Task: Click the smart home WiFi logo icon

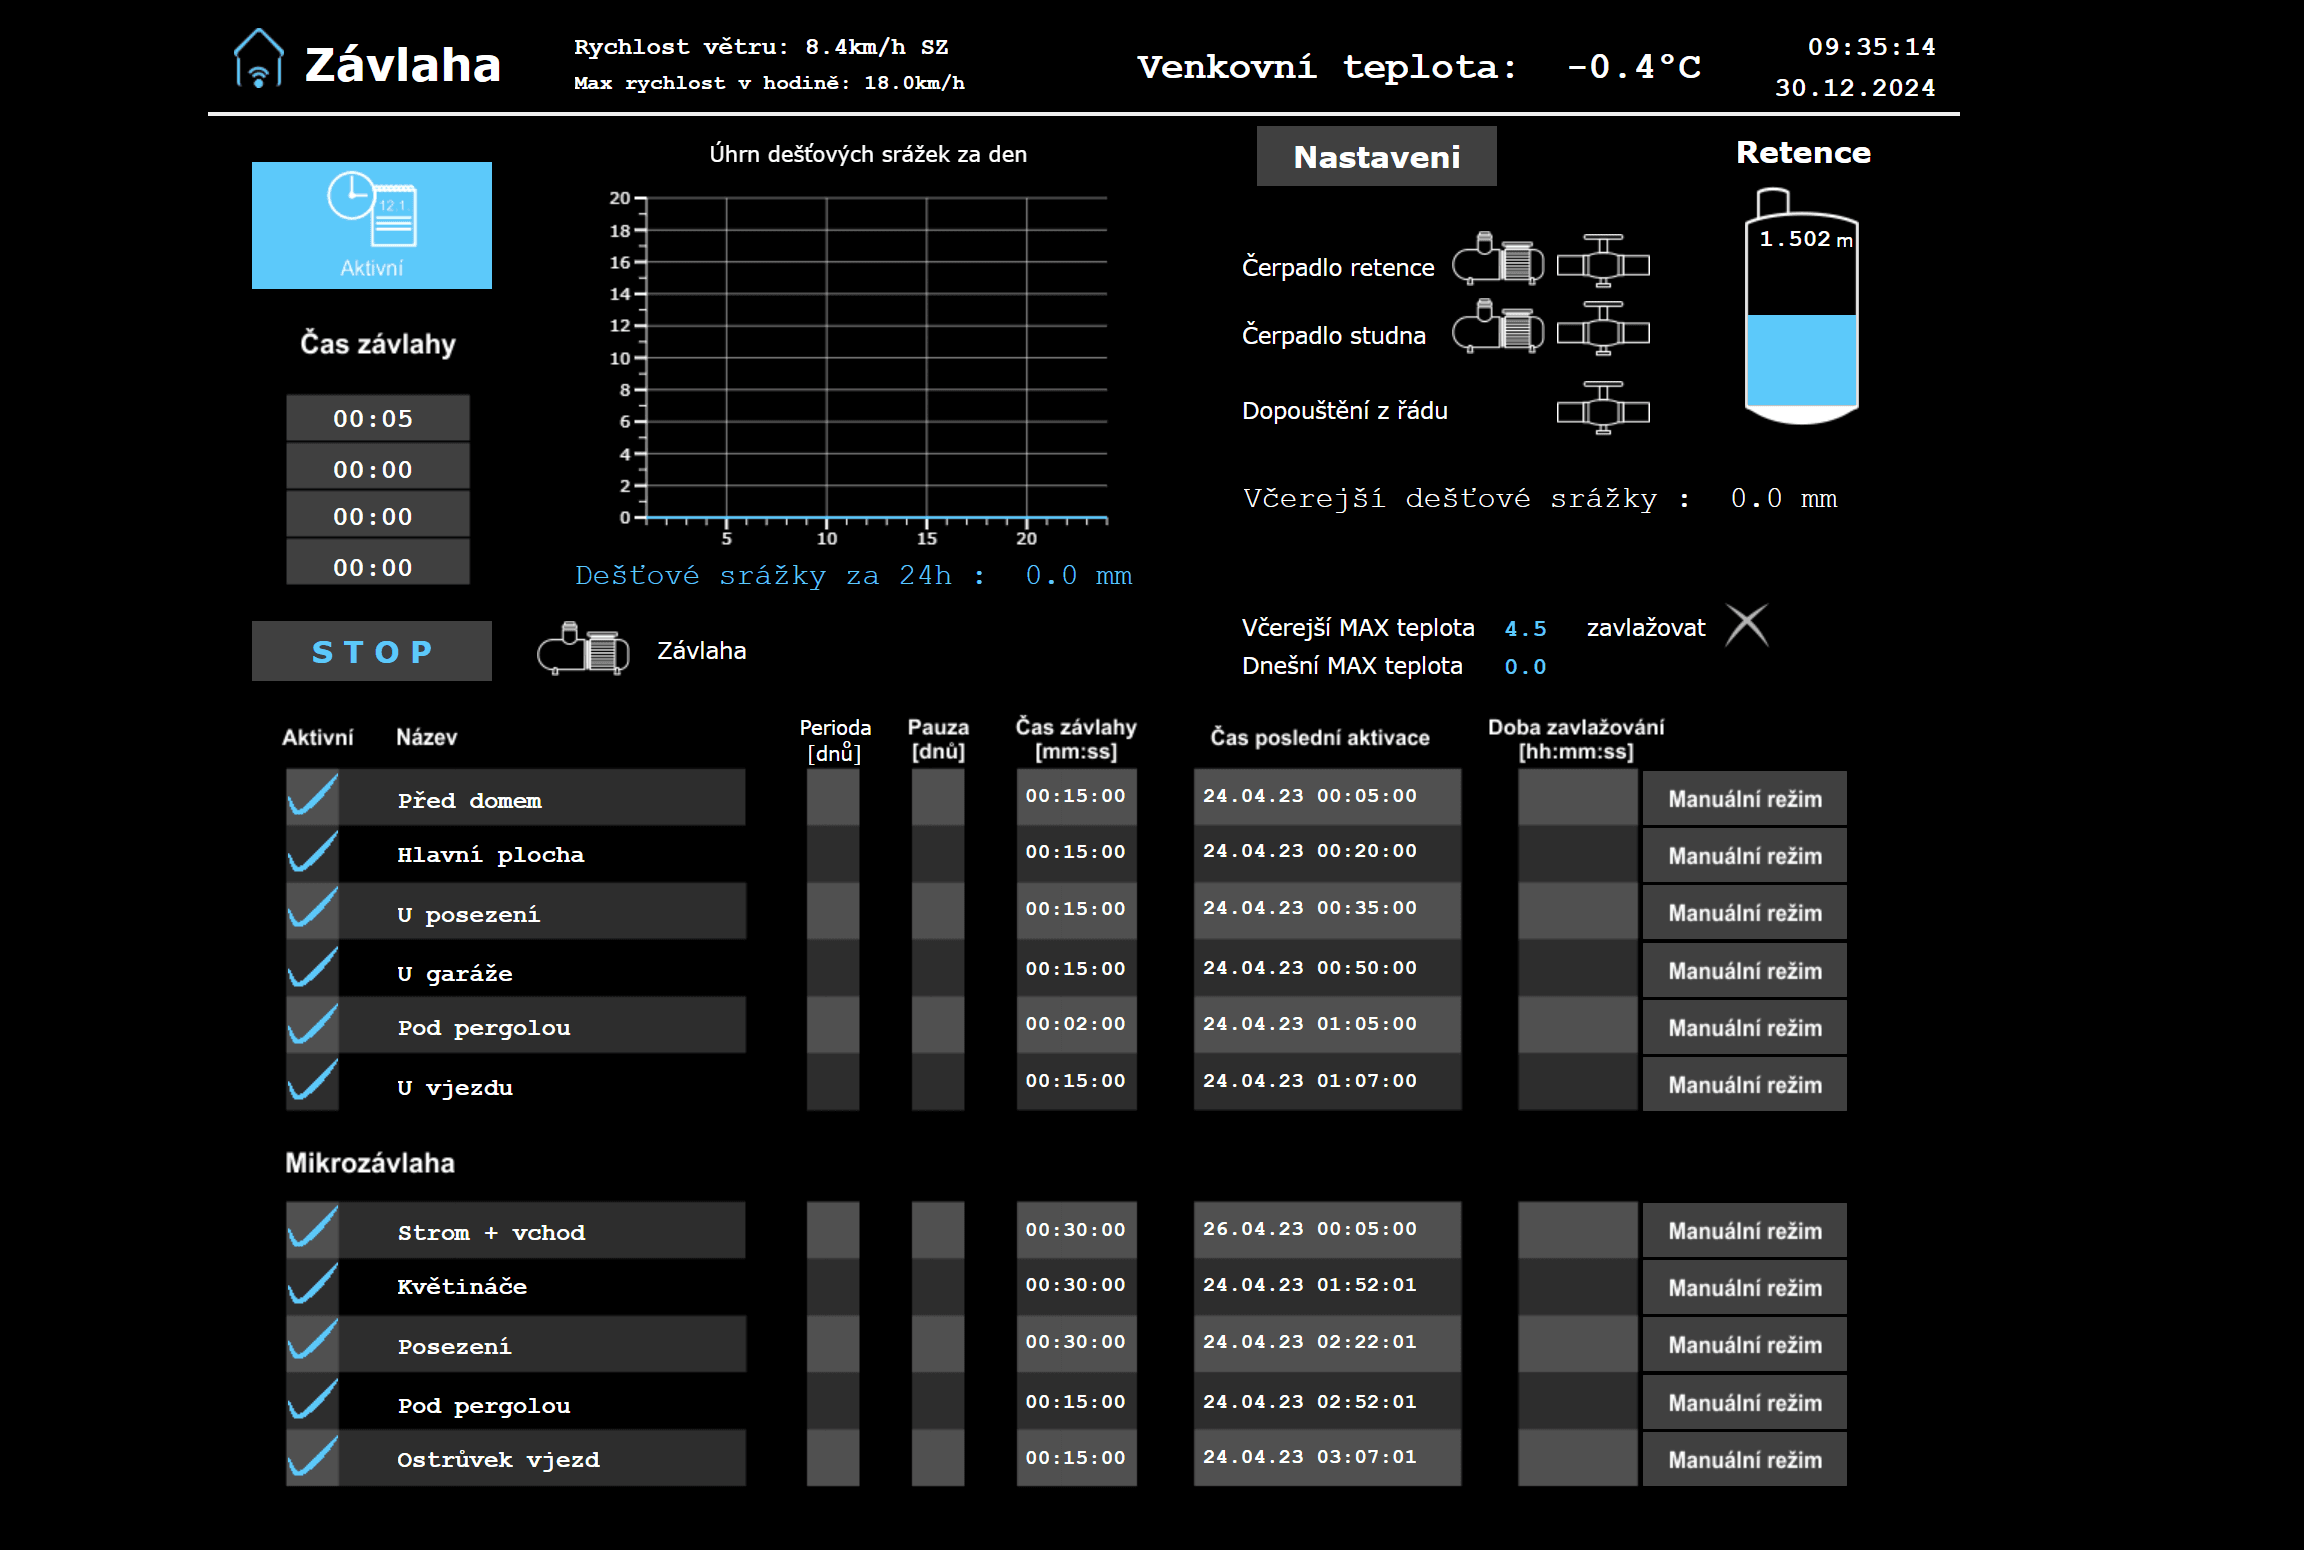Action: coord(258,58)
